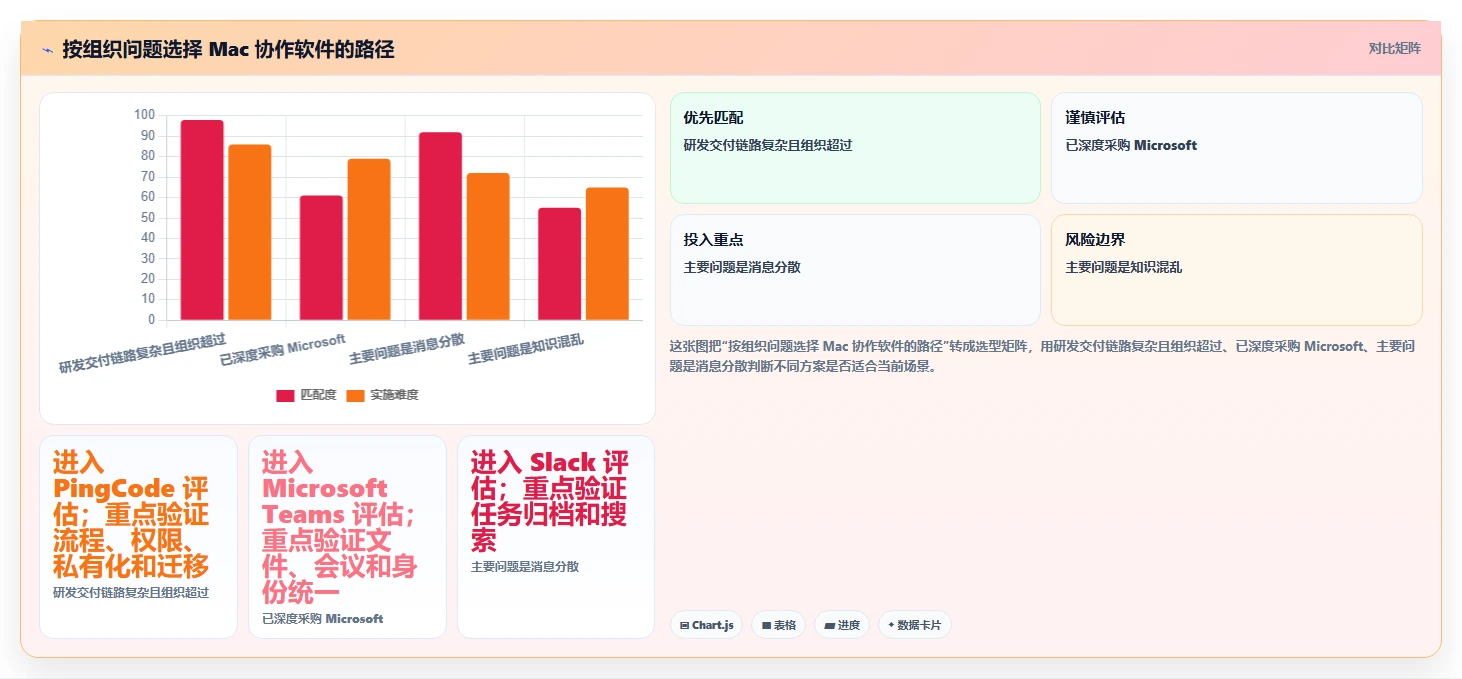This screenshot has height=679, width=1462.
Task: Click the red 匹配度 bar for 已深度采购 Microsoft
Action: click(321, 258)
